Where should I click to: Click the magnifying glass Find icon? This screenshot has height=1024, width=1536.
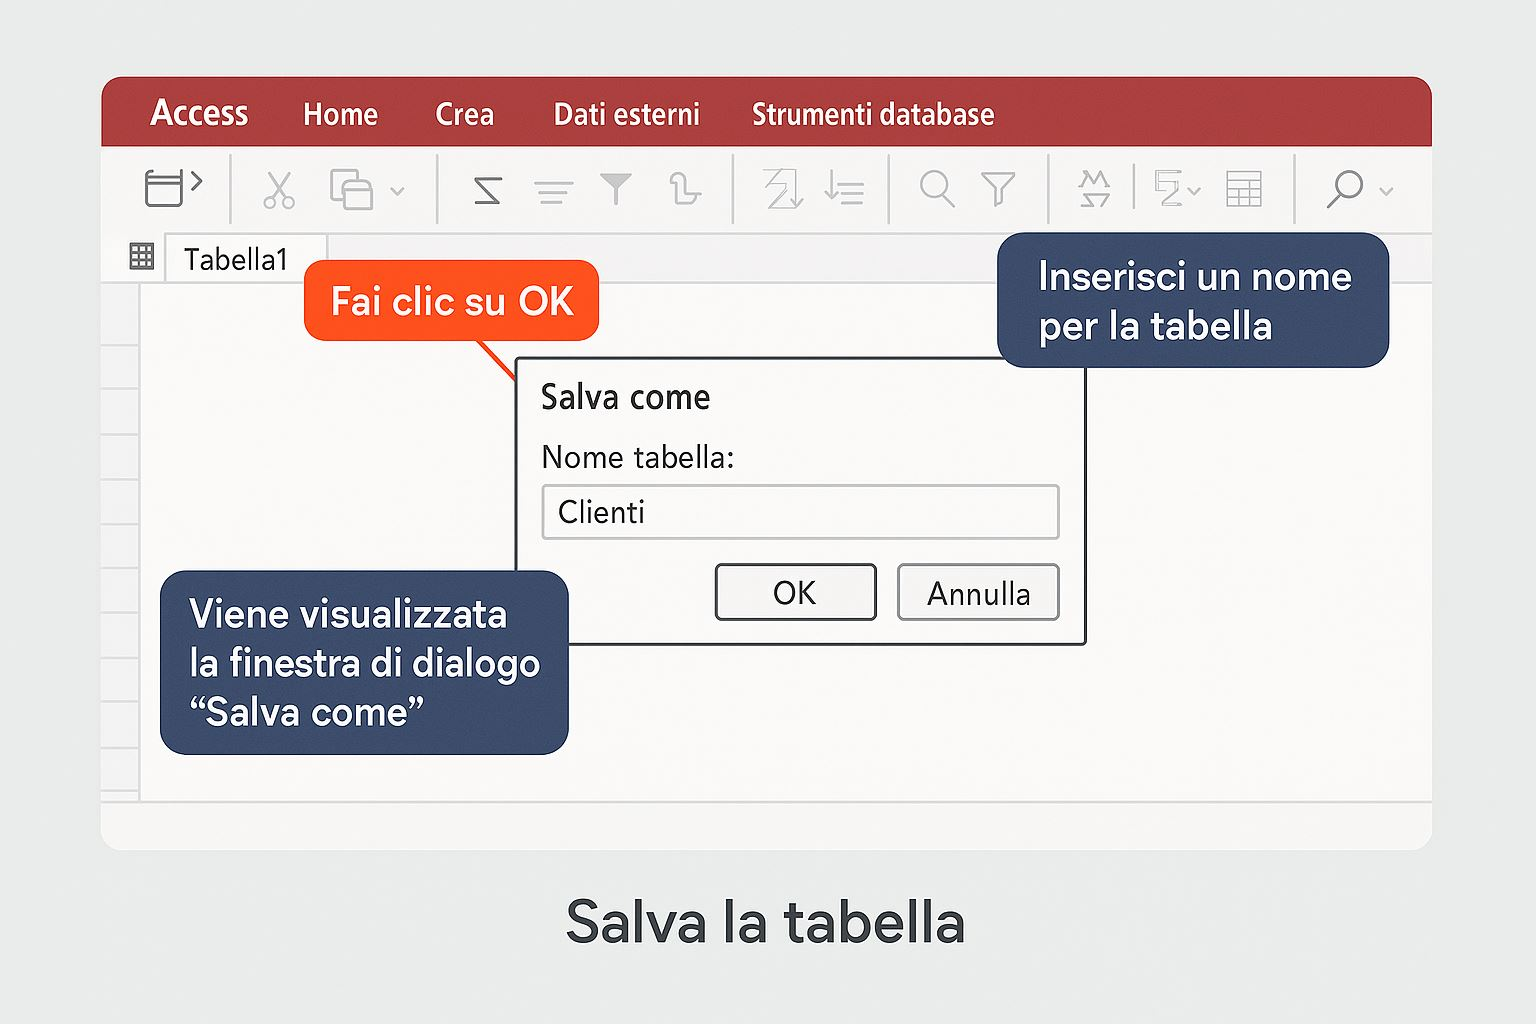[x=937, y=189]
